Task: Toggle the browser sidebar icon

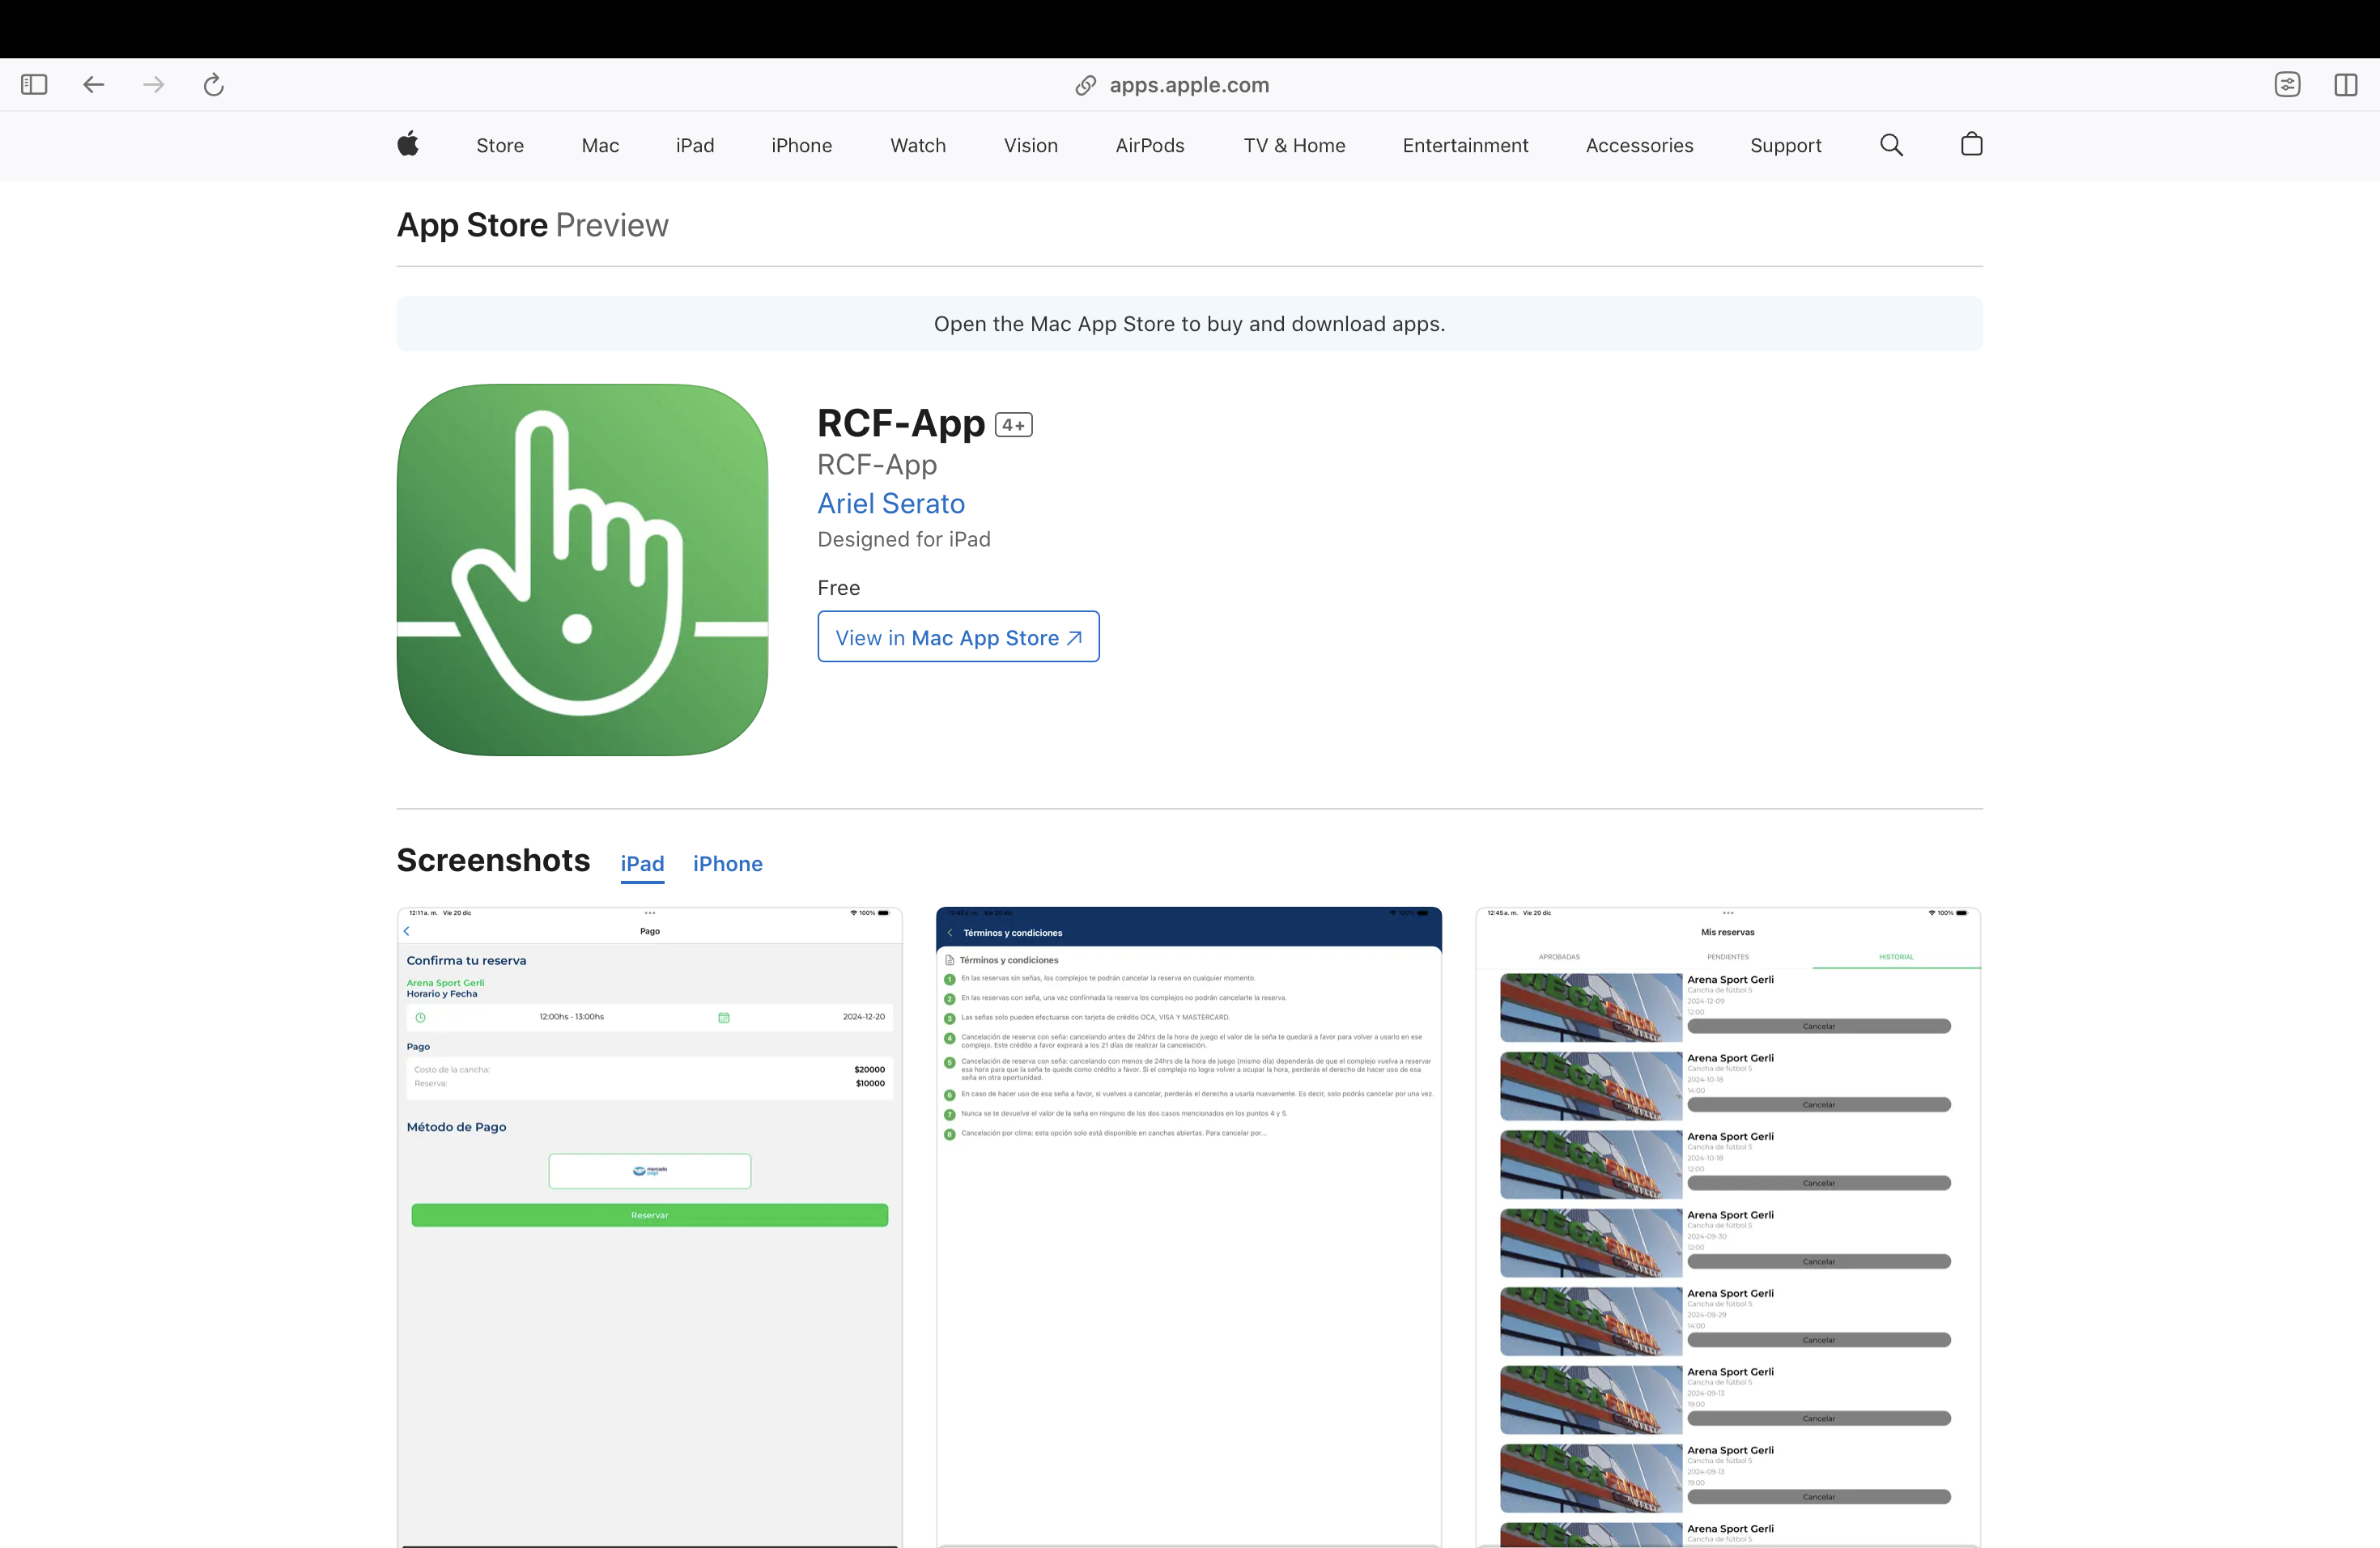Action: point(34,85)
